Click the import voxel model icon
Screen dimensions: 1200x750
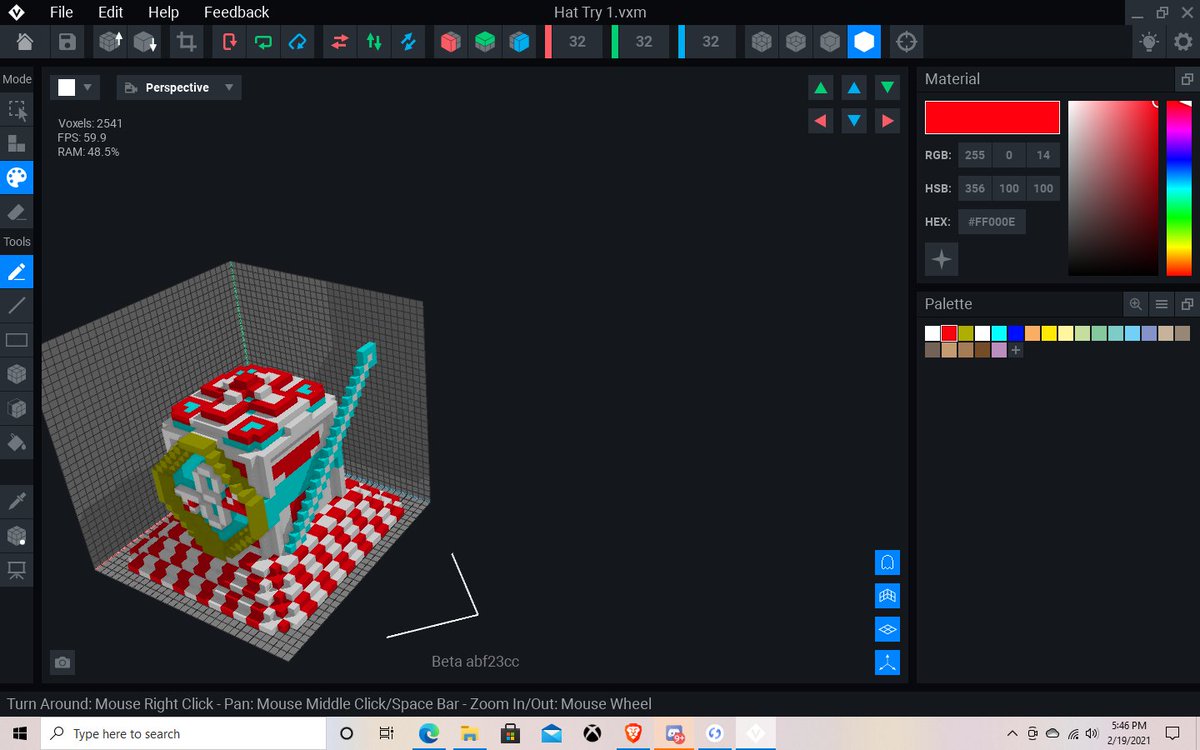[110, 42]
